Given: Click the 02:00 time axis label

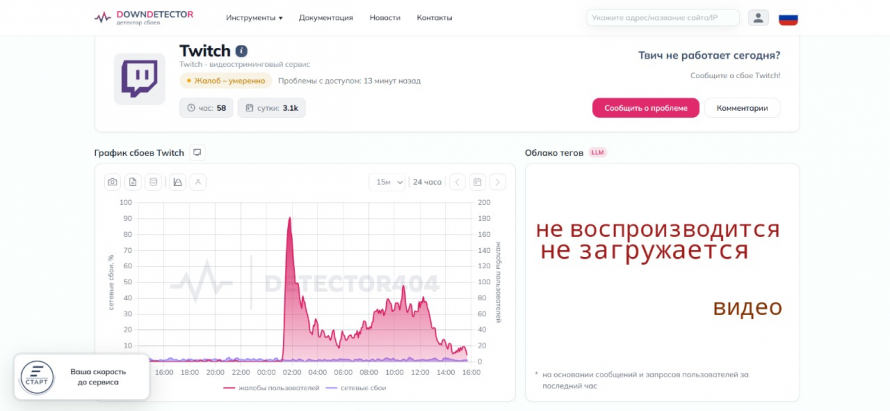Looking at the screenshot, I should tap(292, 372).
